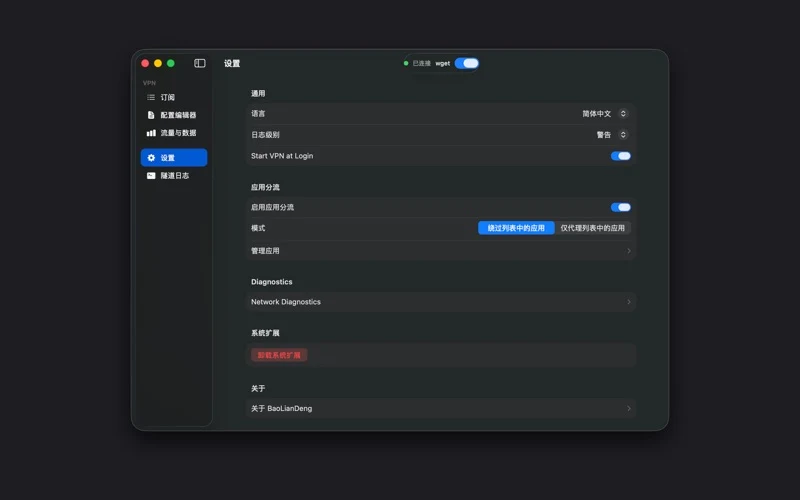This screenshot has height=500, width=800.
Task: Select 仅代理列表中的应用 mode
Action: tap(592, 228)
